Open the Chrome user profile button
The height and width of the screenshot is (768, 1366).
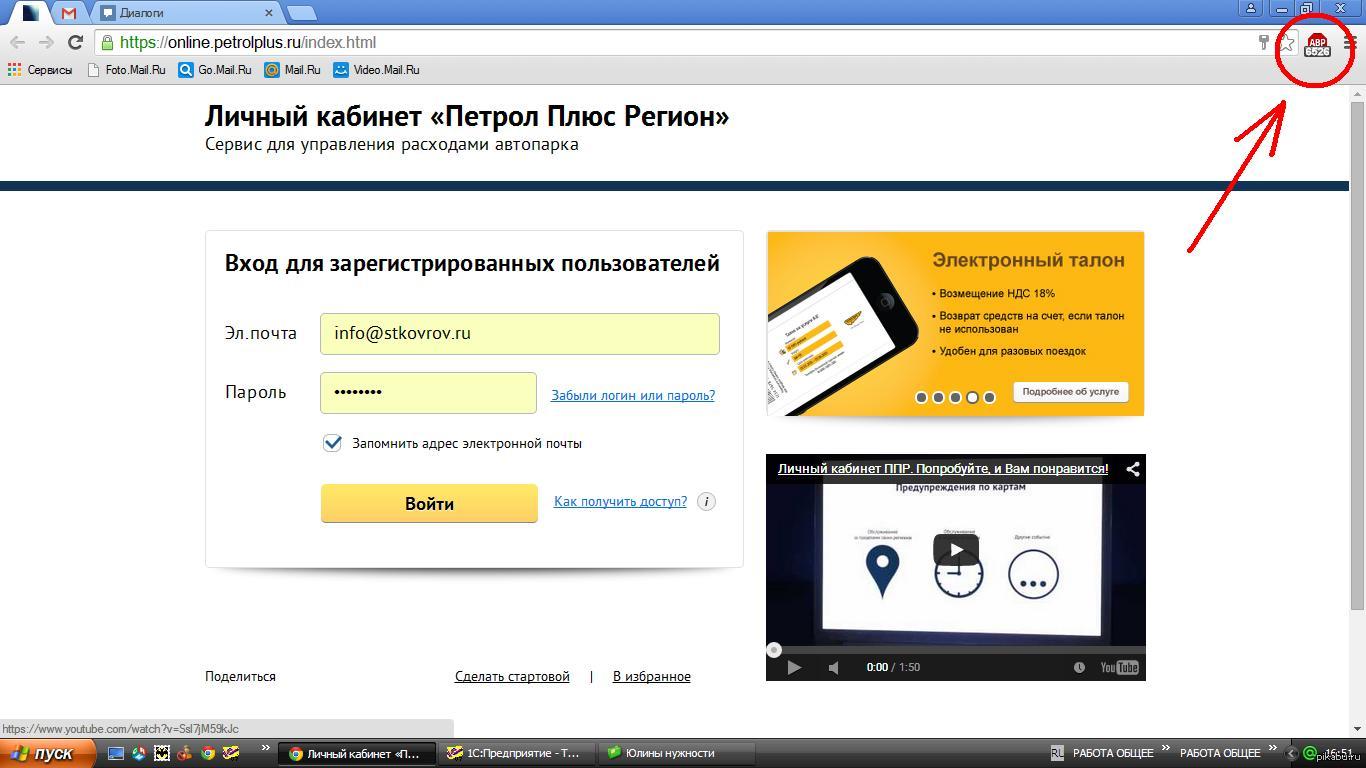click(x=1251, y=9)
